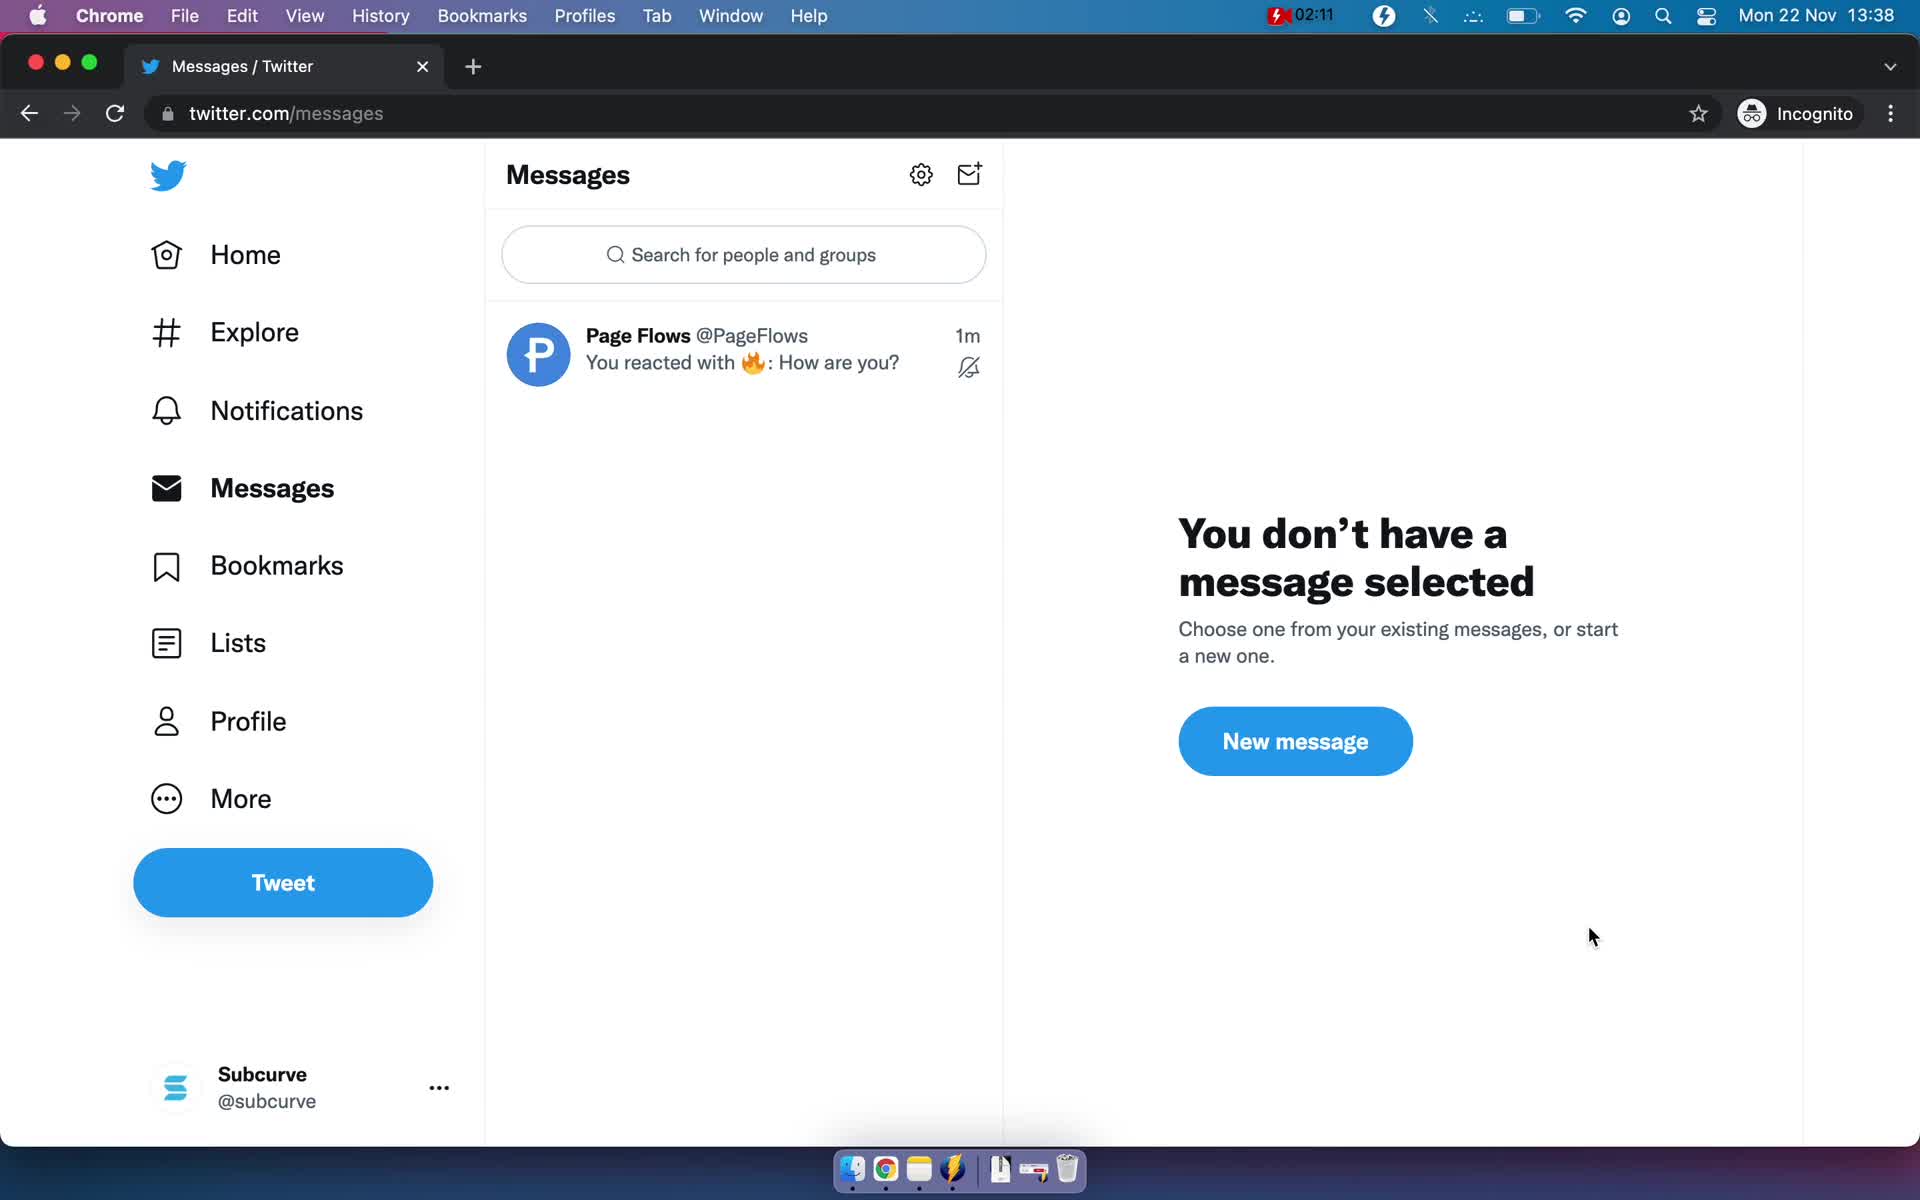Open the Window menu
Image resolution: width=1920 pixels, height=1200 pixels.
(x=731, y=16)
